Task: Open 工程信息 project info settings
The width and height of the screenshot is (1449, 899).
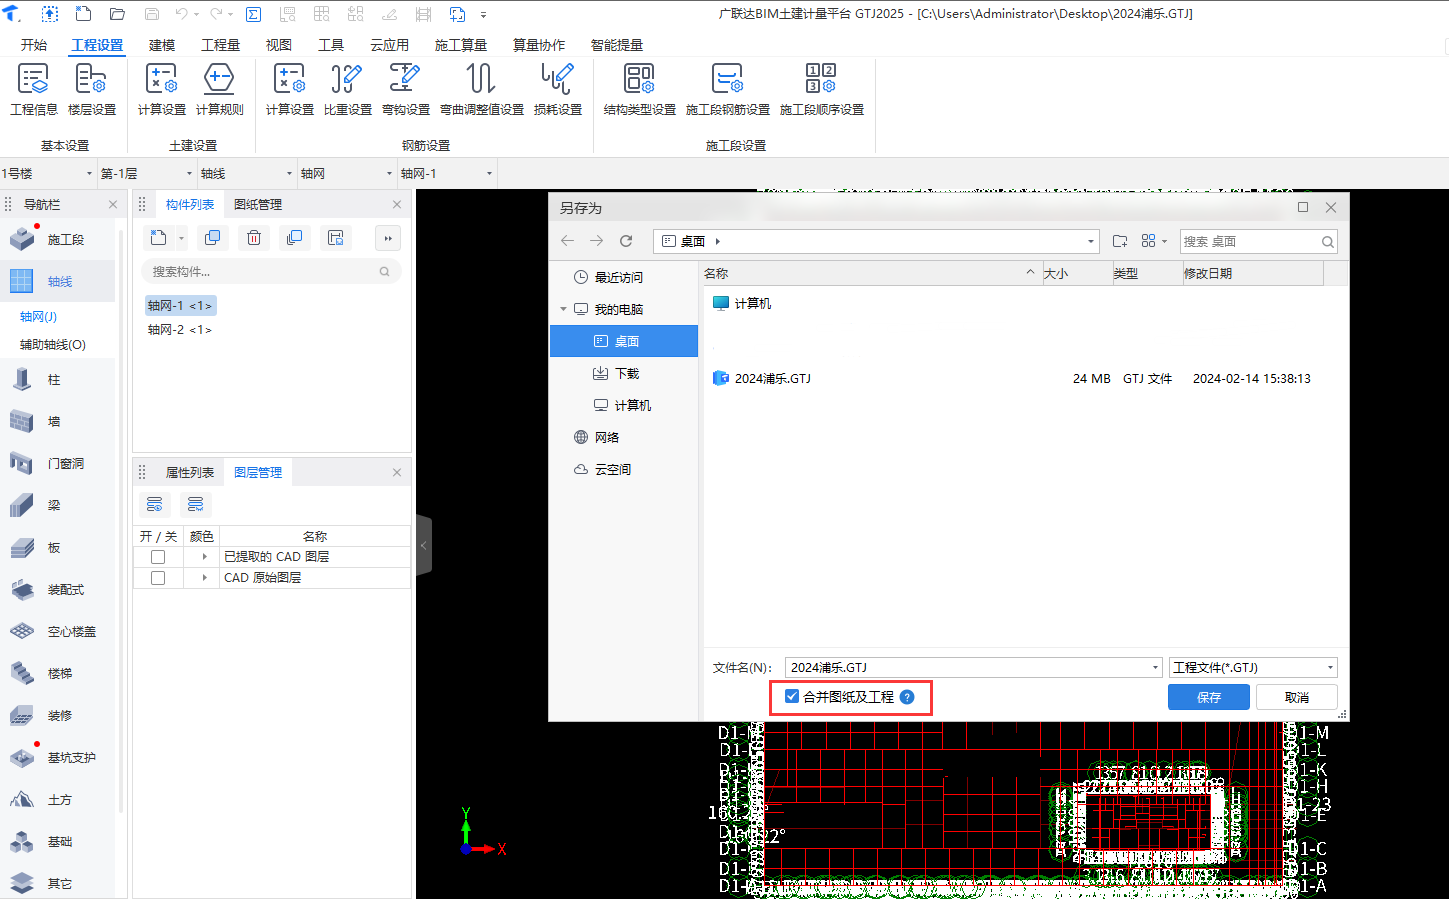Action: [x=34, y=89]
